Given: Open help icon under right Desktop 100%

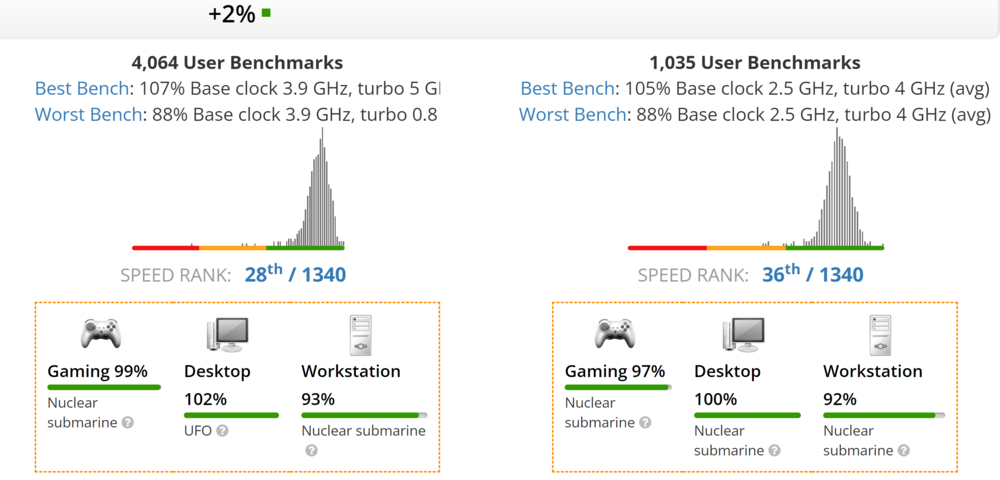Looking at the screenshot, I should 776,451.
